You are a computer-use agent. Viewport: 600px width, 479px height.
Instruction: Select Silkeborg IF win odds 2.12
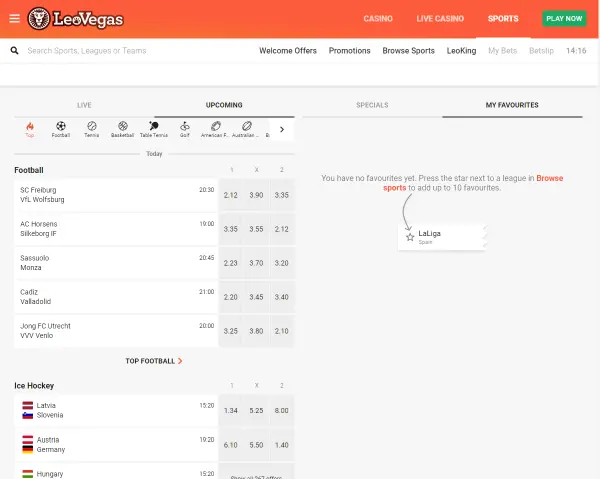coord(282,229)
